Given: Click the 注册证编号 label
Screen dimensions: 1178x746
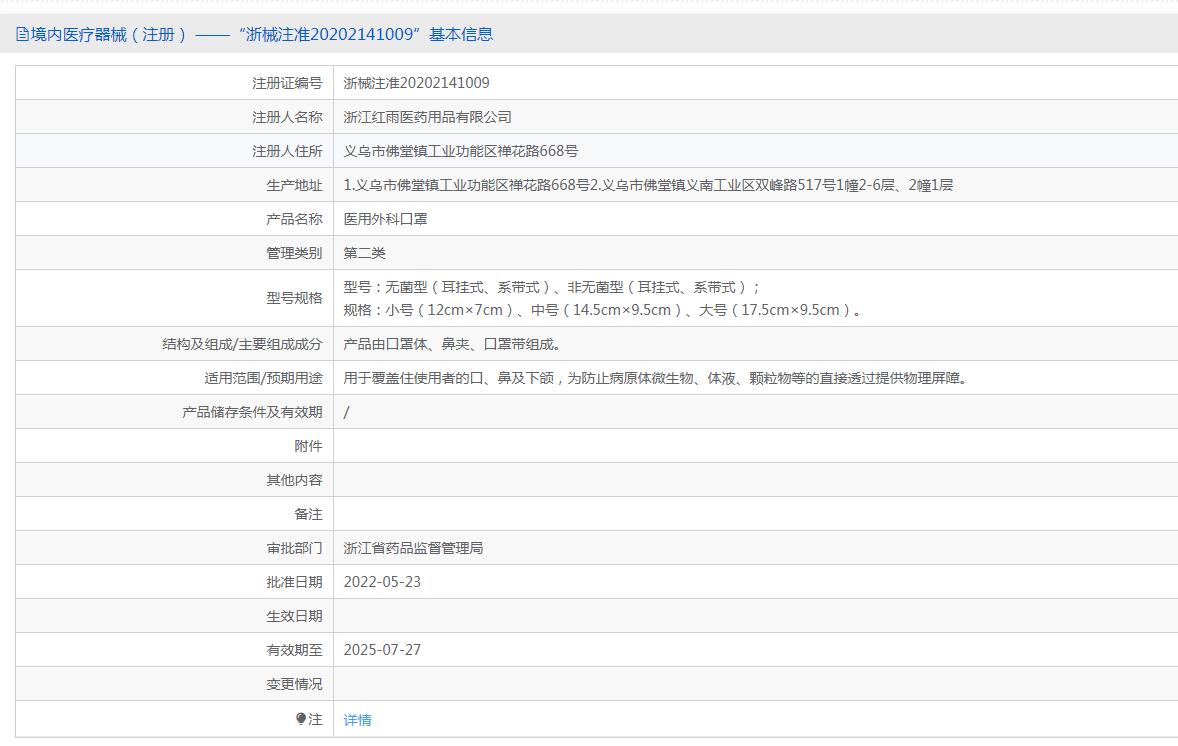Looking at the screenshot, I should (287, 83).
